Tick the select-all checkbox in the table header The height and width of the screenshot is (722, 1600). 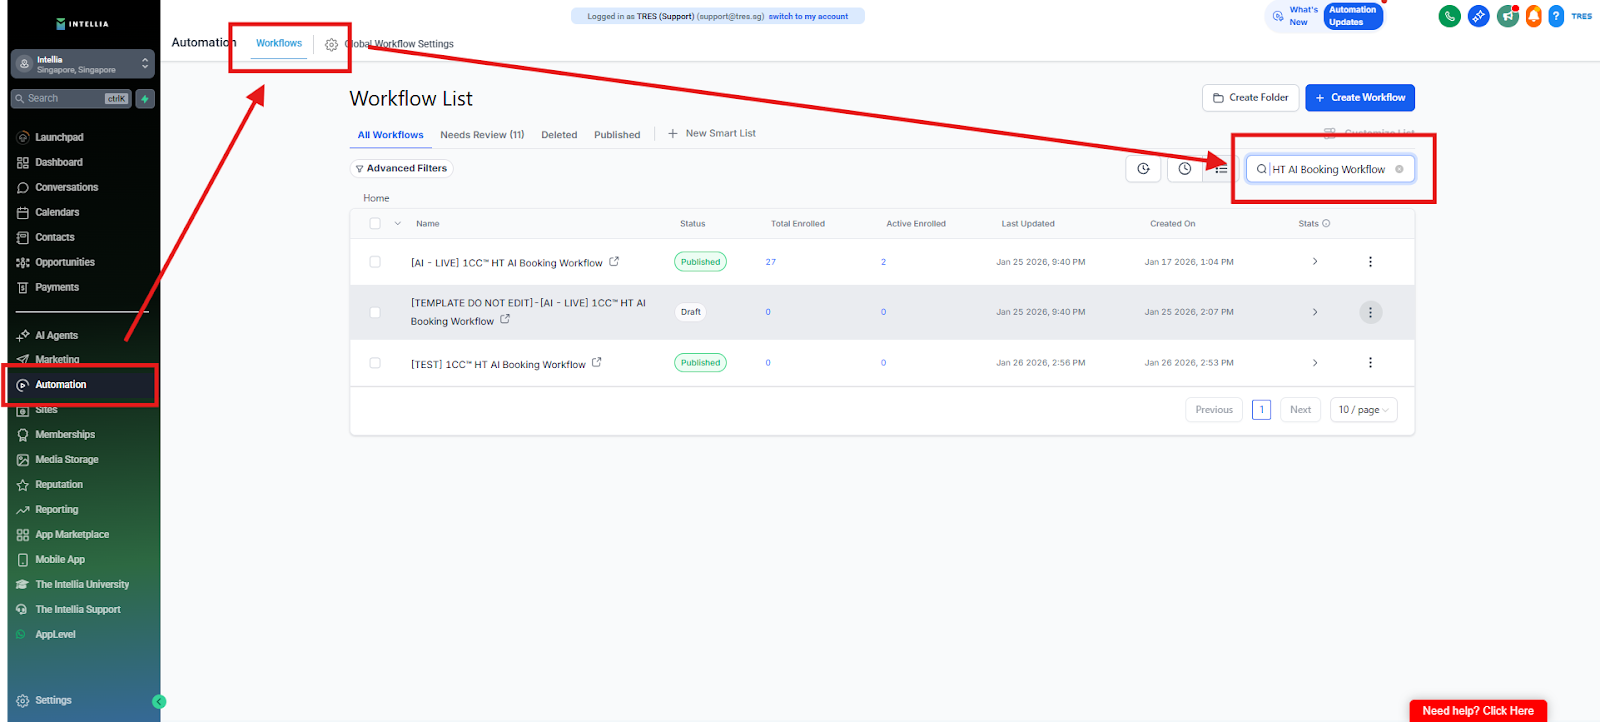click(375, 224)
